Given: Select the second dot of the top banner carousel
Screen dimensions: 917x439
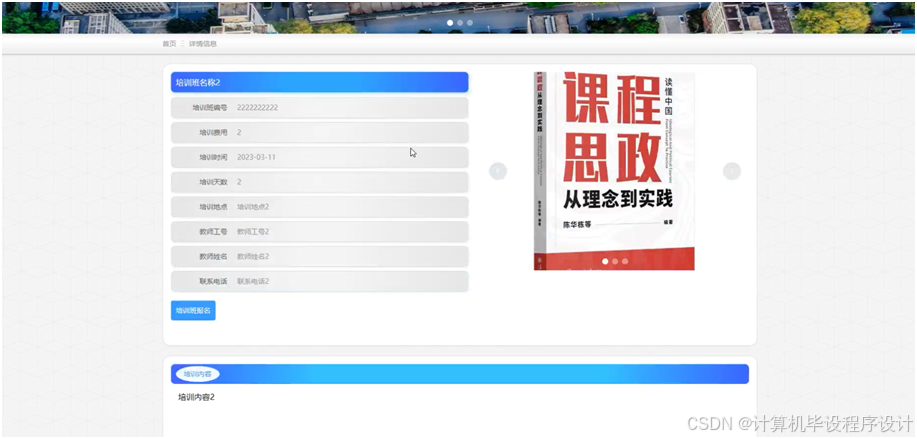Looking at the screenshot, I should 460,23.
